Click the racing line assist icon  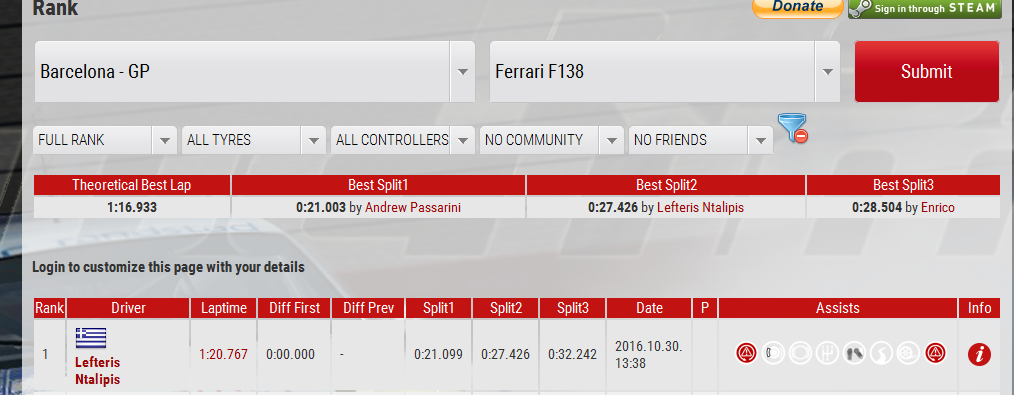coord(880,354)
